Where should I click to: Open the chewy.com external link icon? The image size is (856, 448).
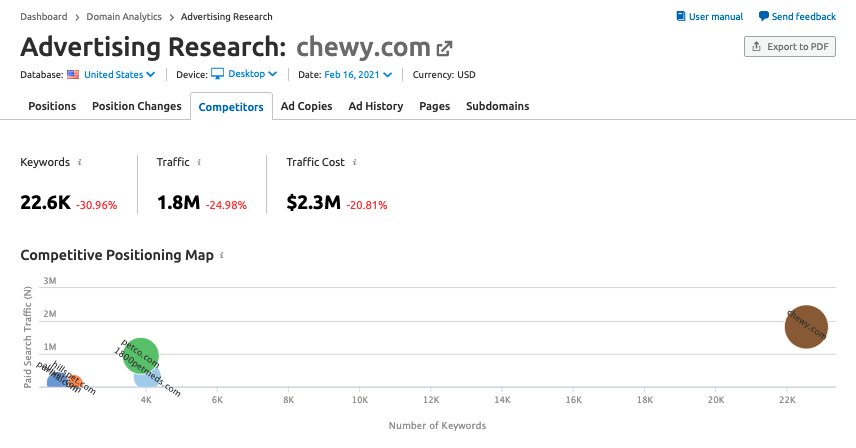pos(444,49)
